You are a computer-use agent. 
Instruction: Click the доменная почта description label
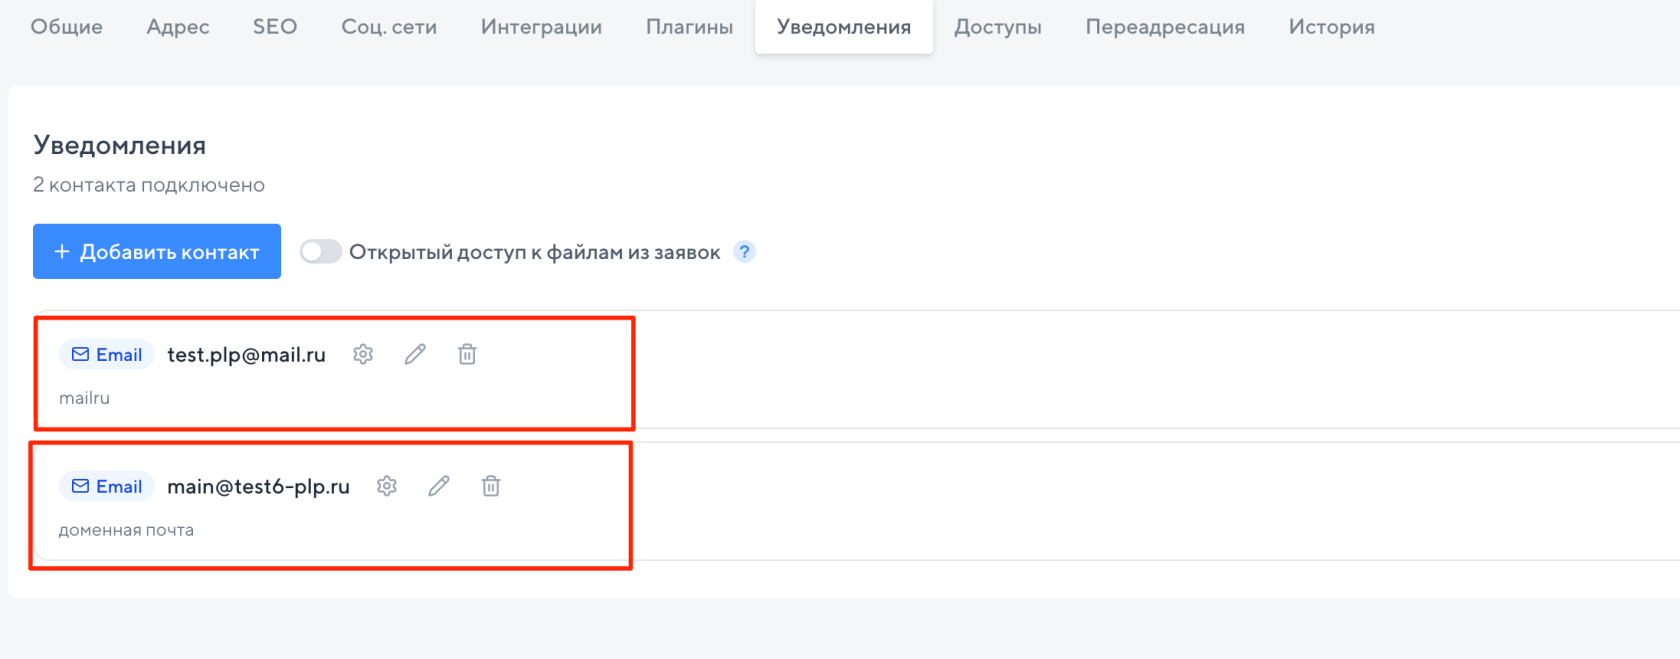(126, 530)
